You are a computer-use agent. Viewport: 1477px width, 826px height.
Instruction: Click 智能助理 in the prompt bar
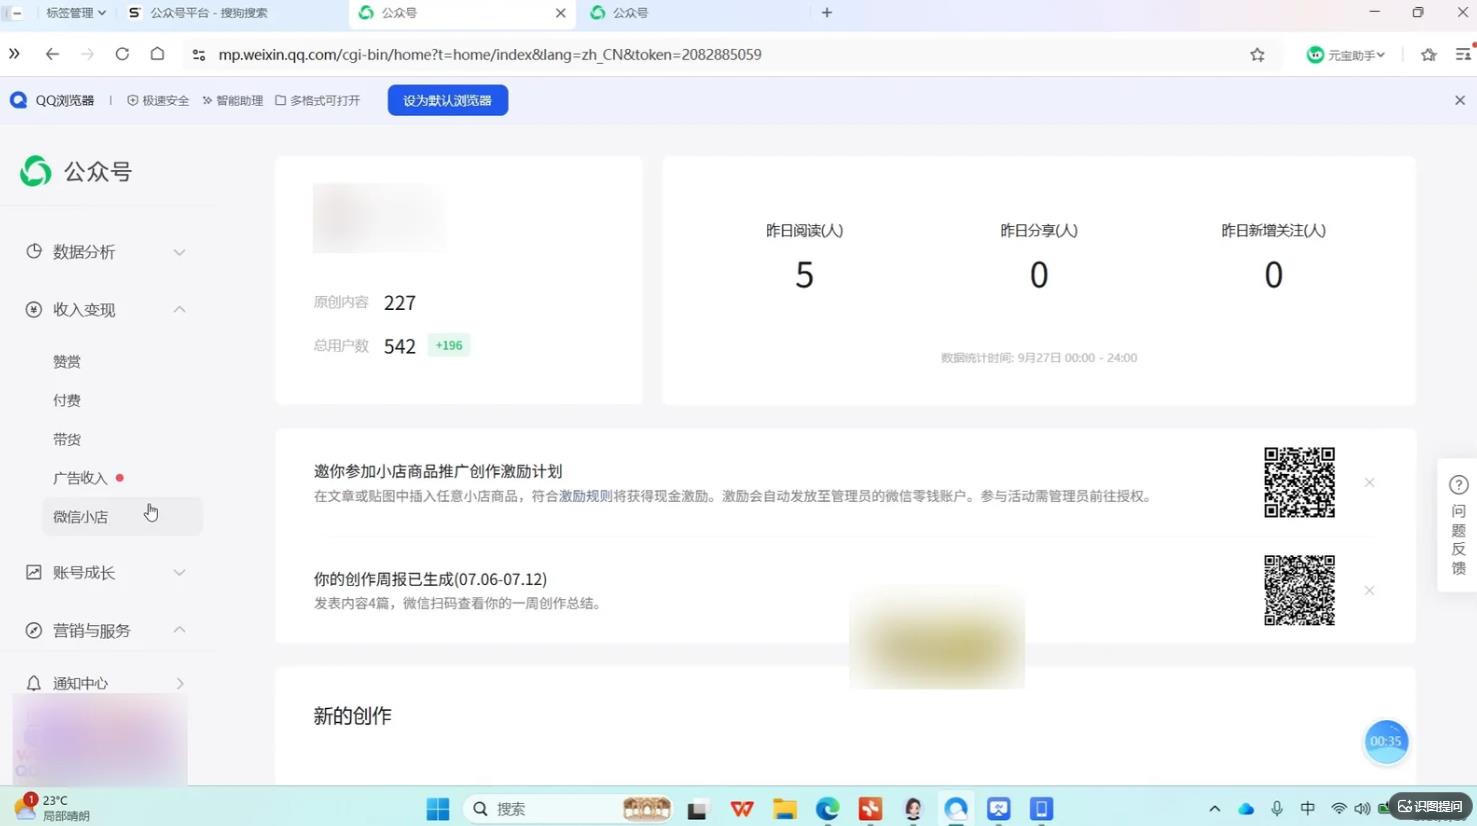233,100
